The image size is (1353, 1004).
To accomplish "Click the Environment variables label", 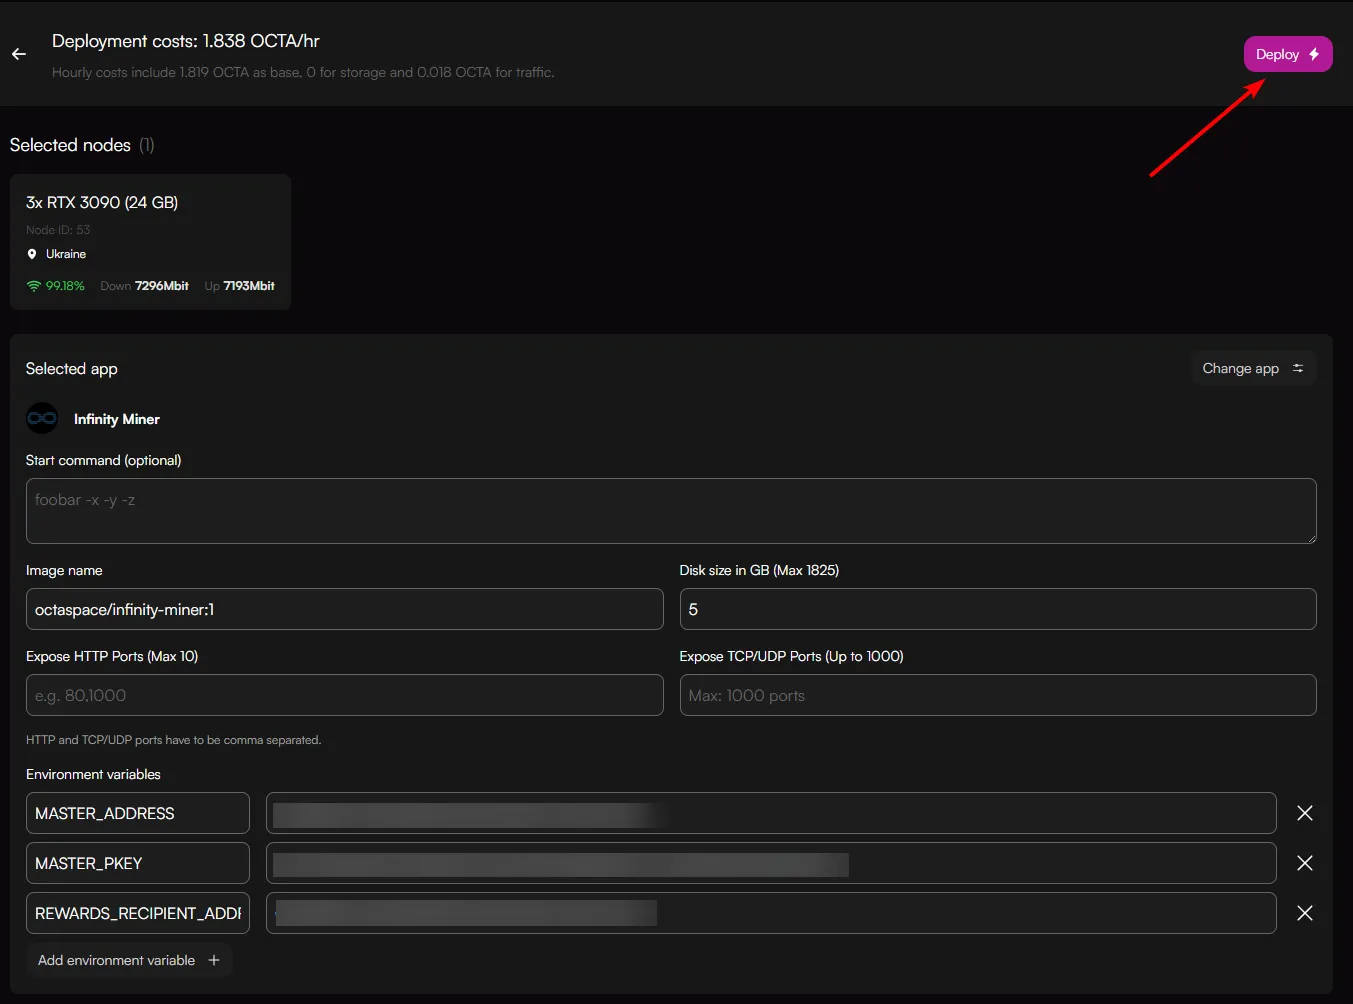I will point(93,774).
